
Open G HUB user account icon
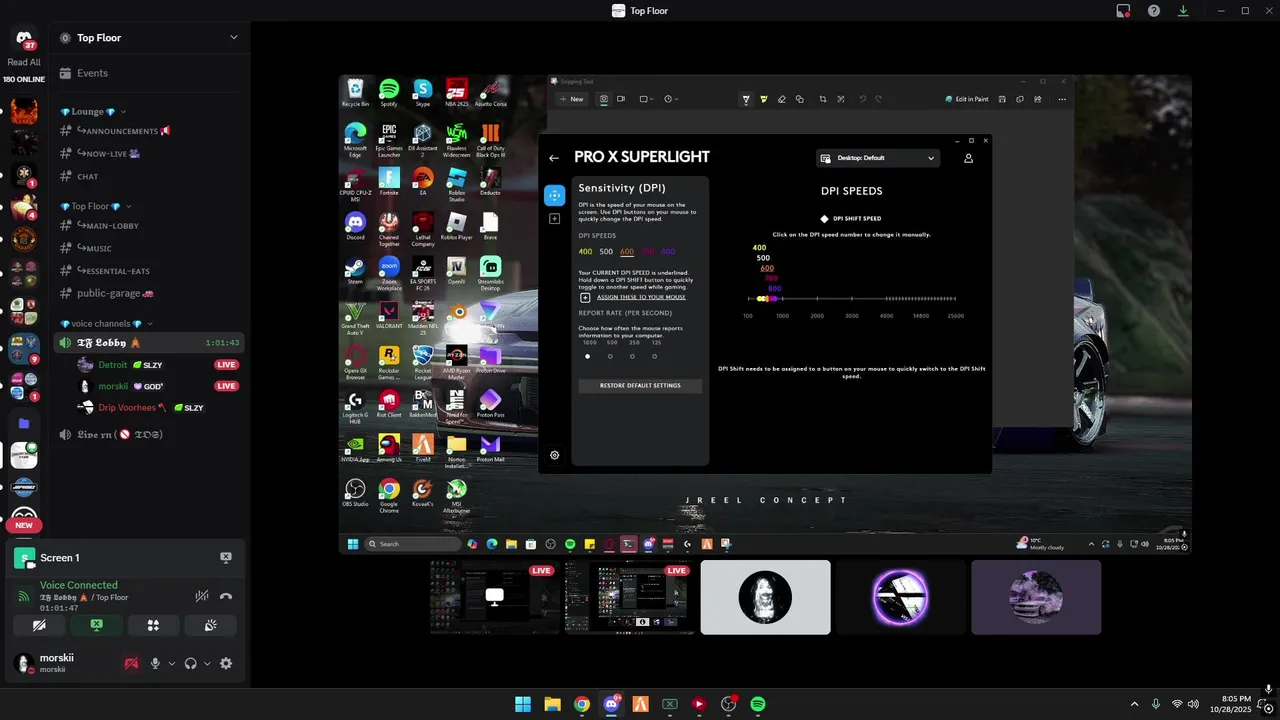[x=968, y=158]
